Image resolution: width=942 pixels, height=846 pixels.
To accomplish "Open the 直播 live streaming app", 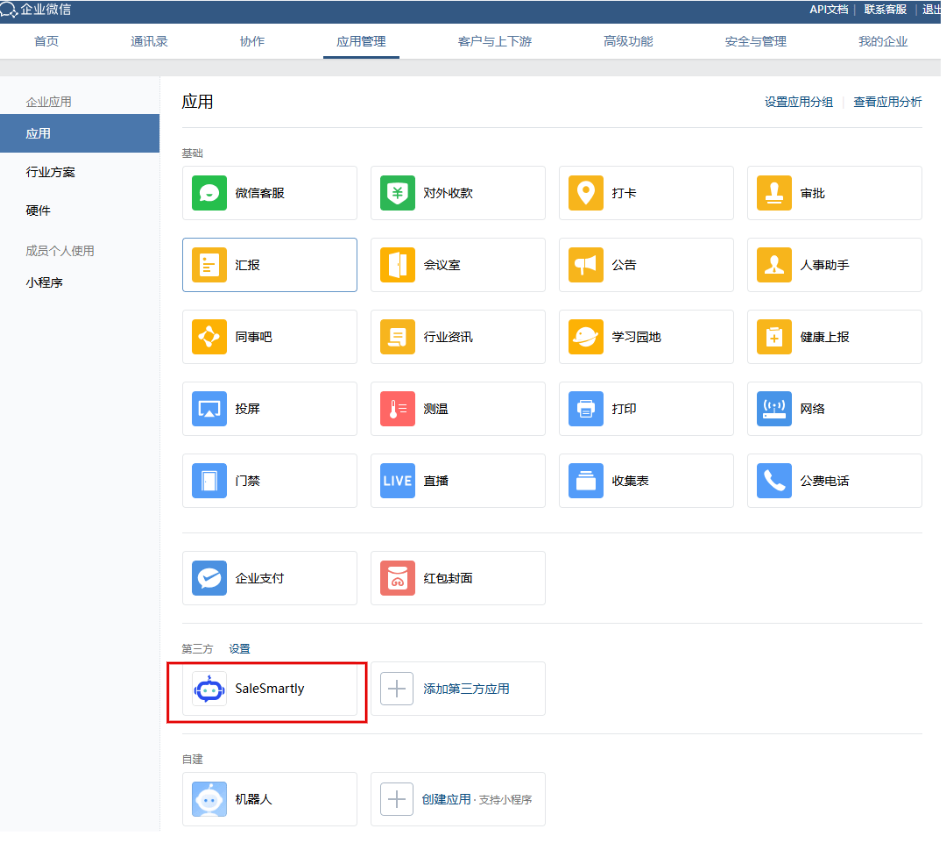I will pyautogui.click(x=457, y=480).
